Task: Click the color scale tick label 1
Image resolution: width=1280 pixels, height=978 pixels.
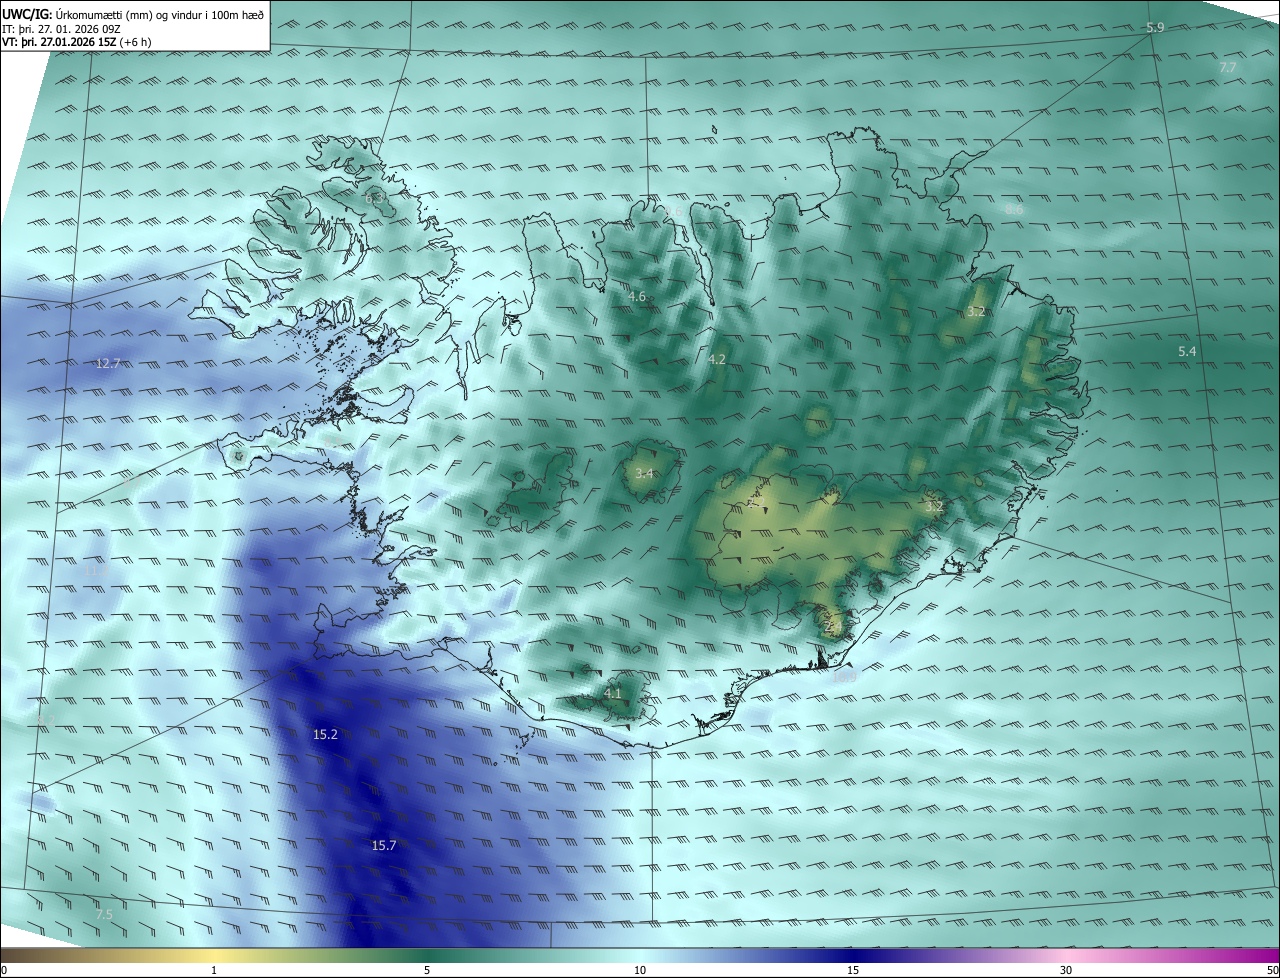Action: (x=214, y=970)
